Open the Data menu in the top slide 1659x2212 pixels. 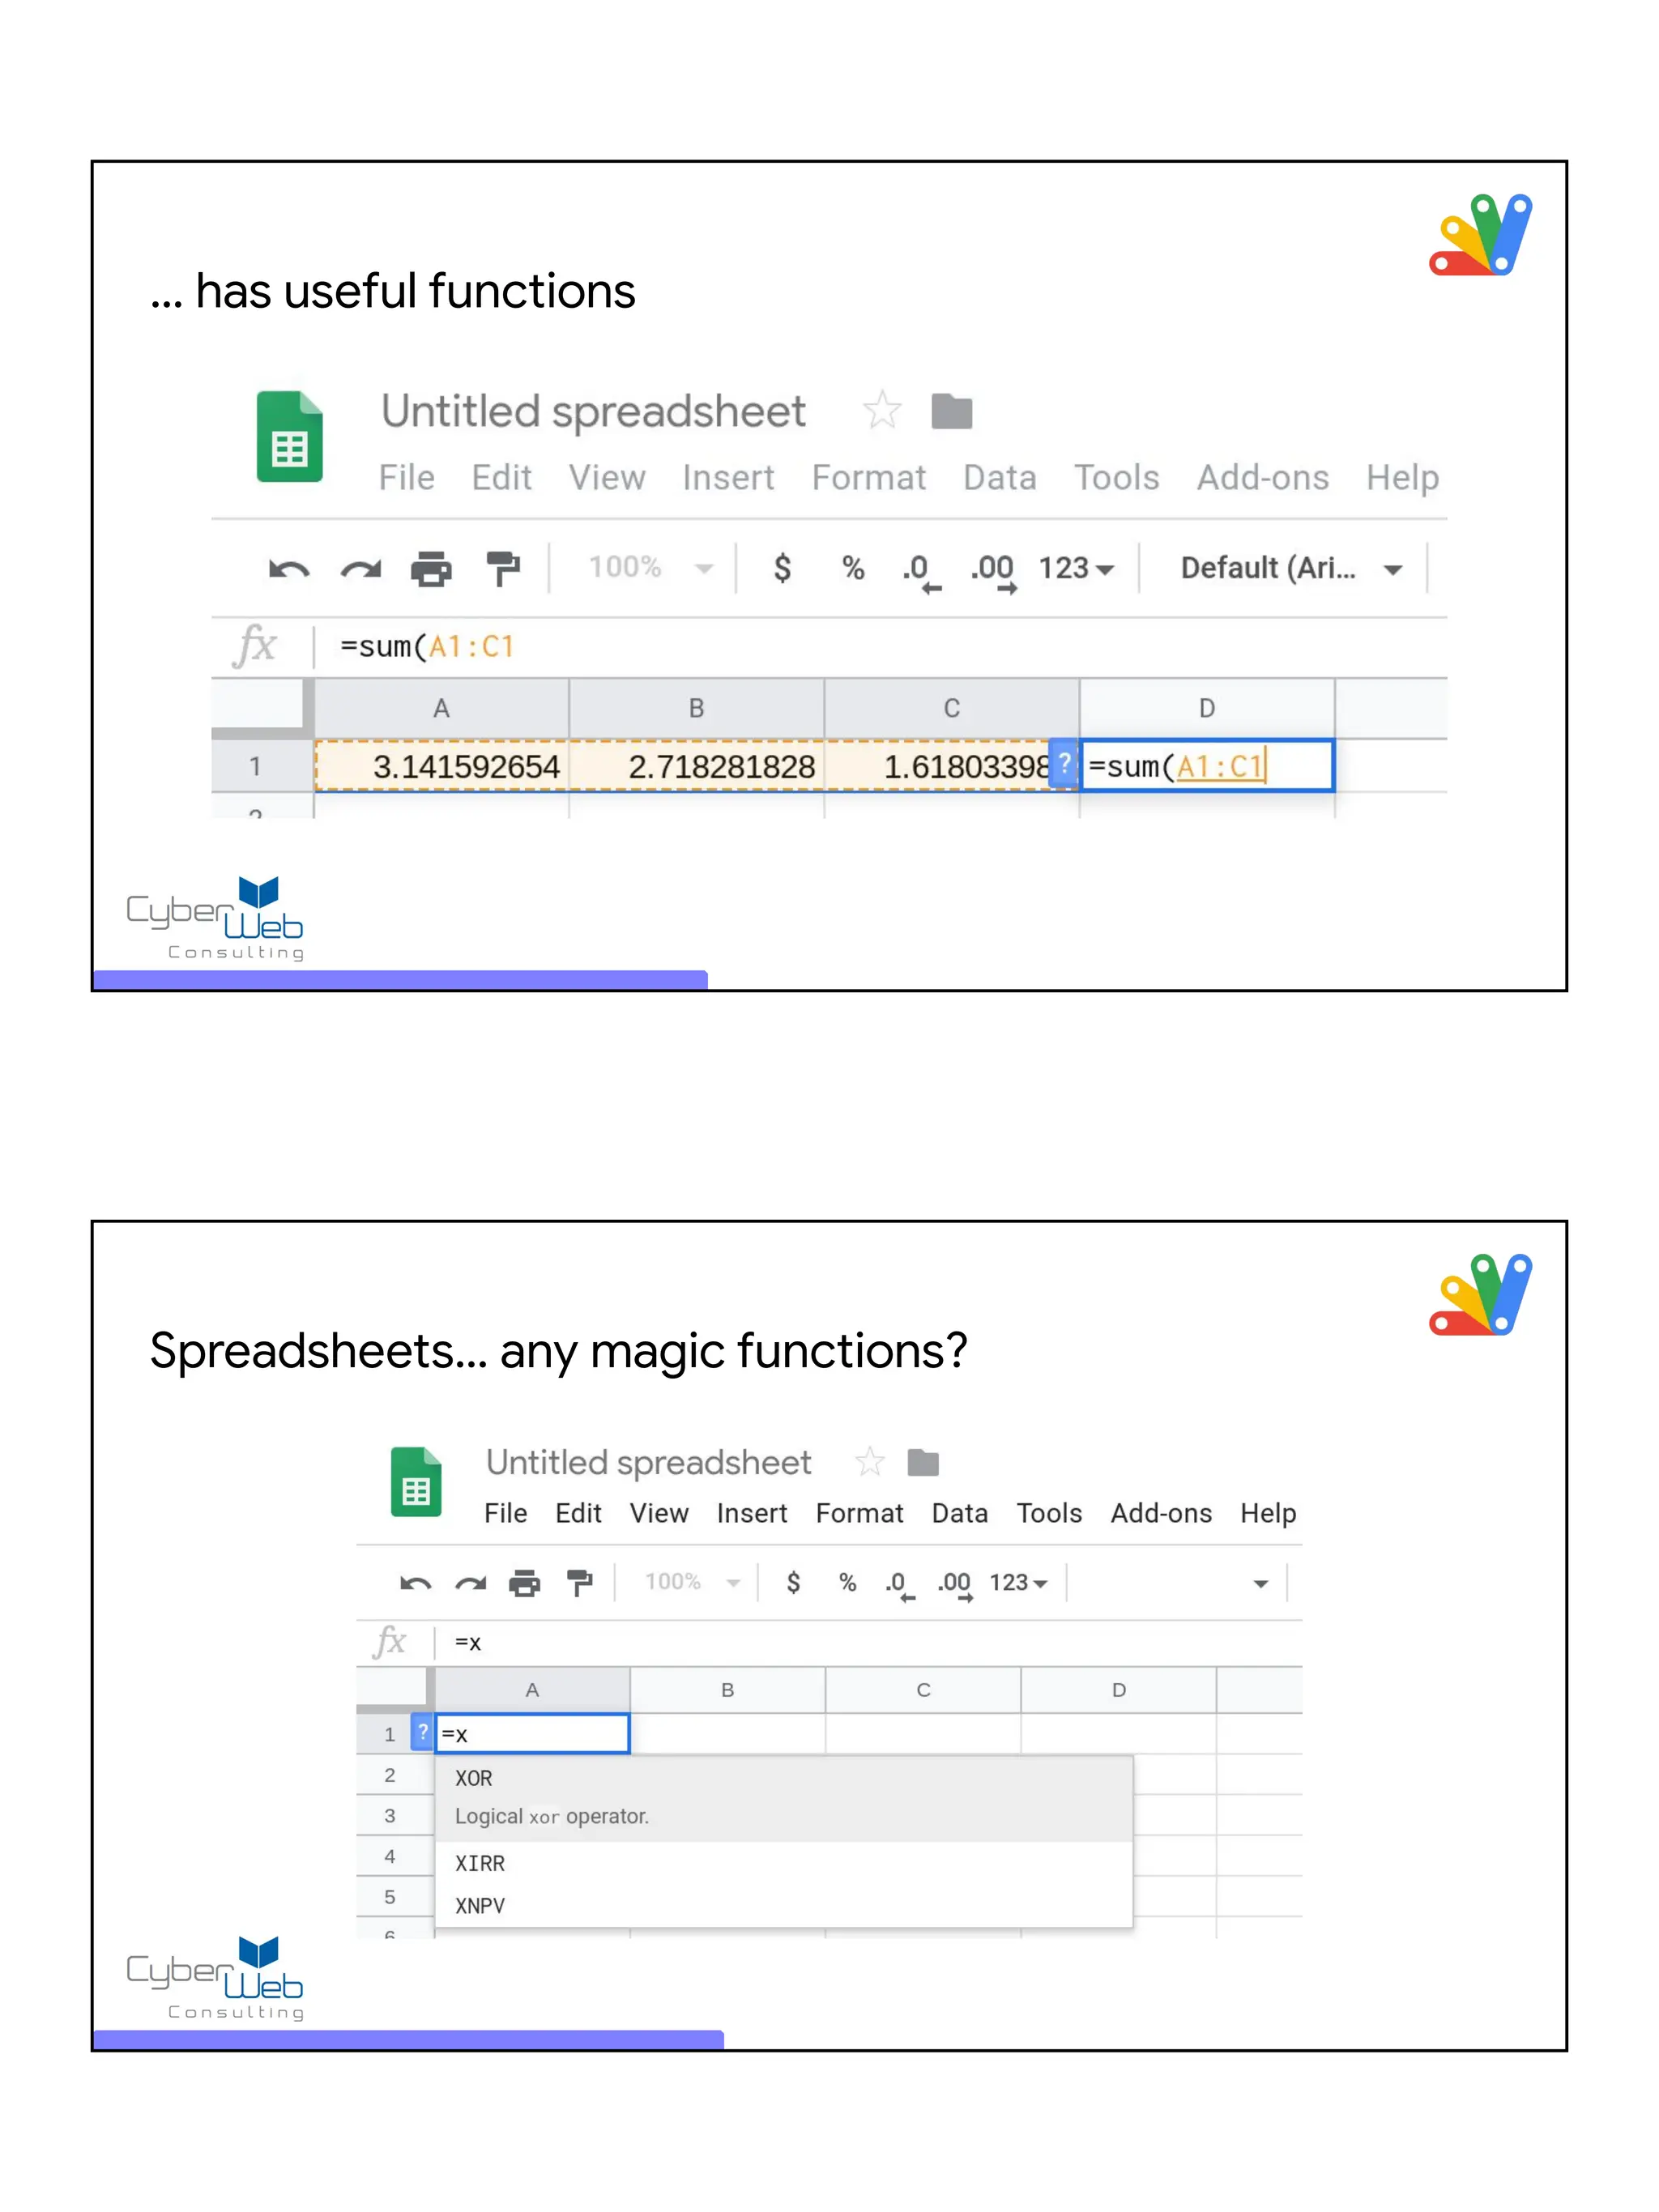(999, 477)
